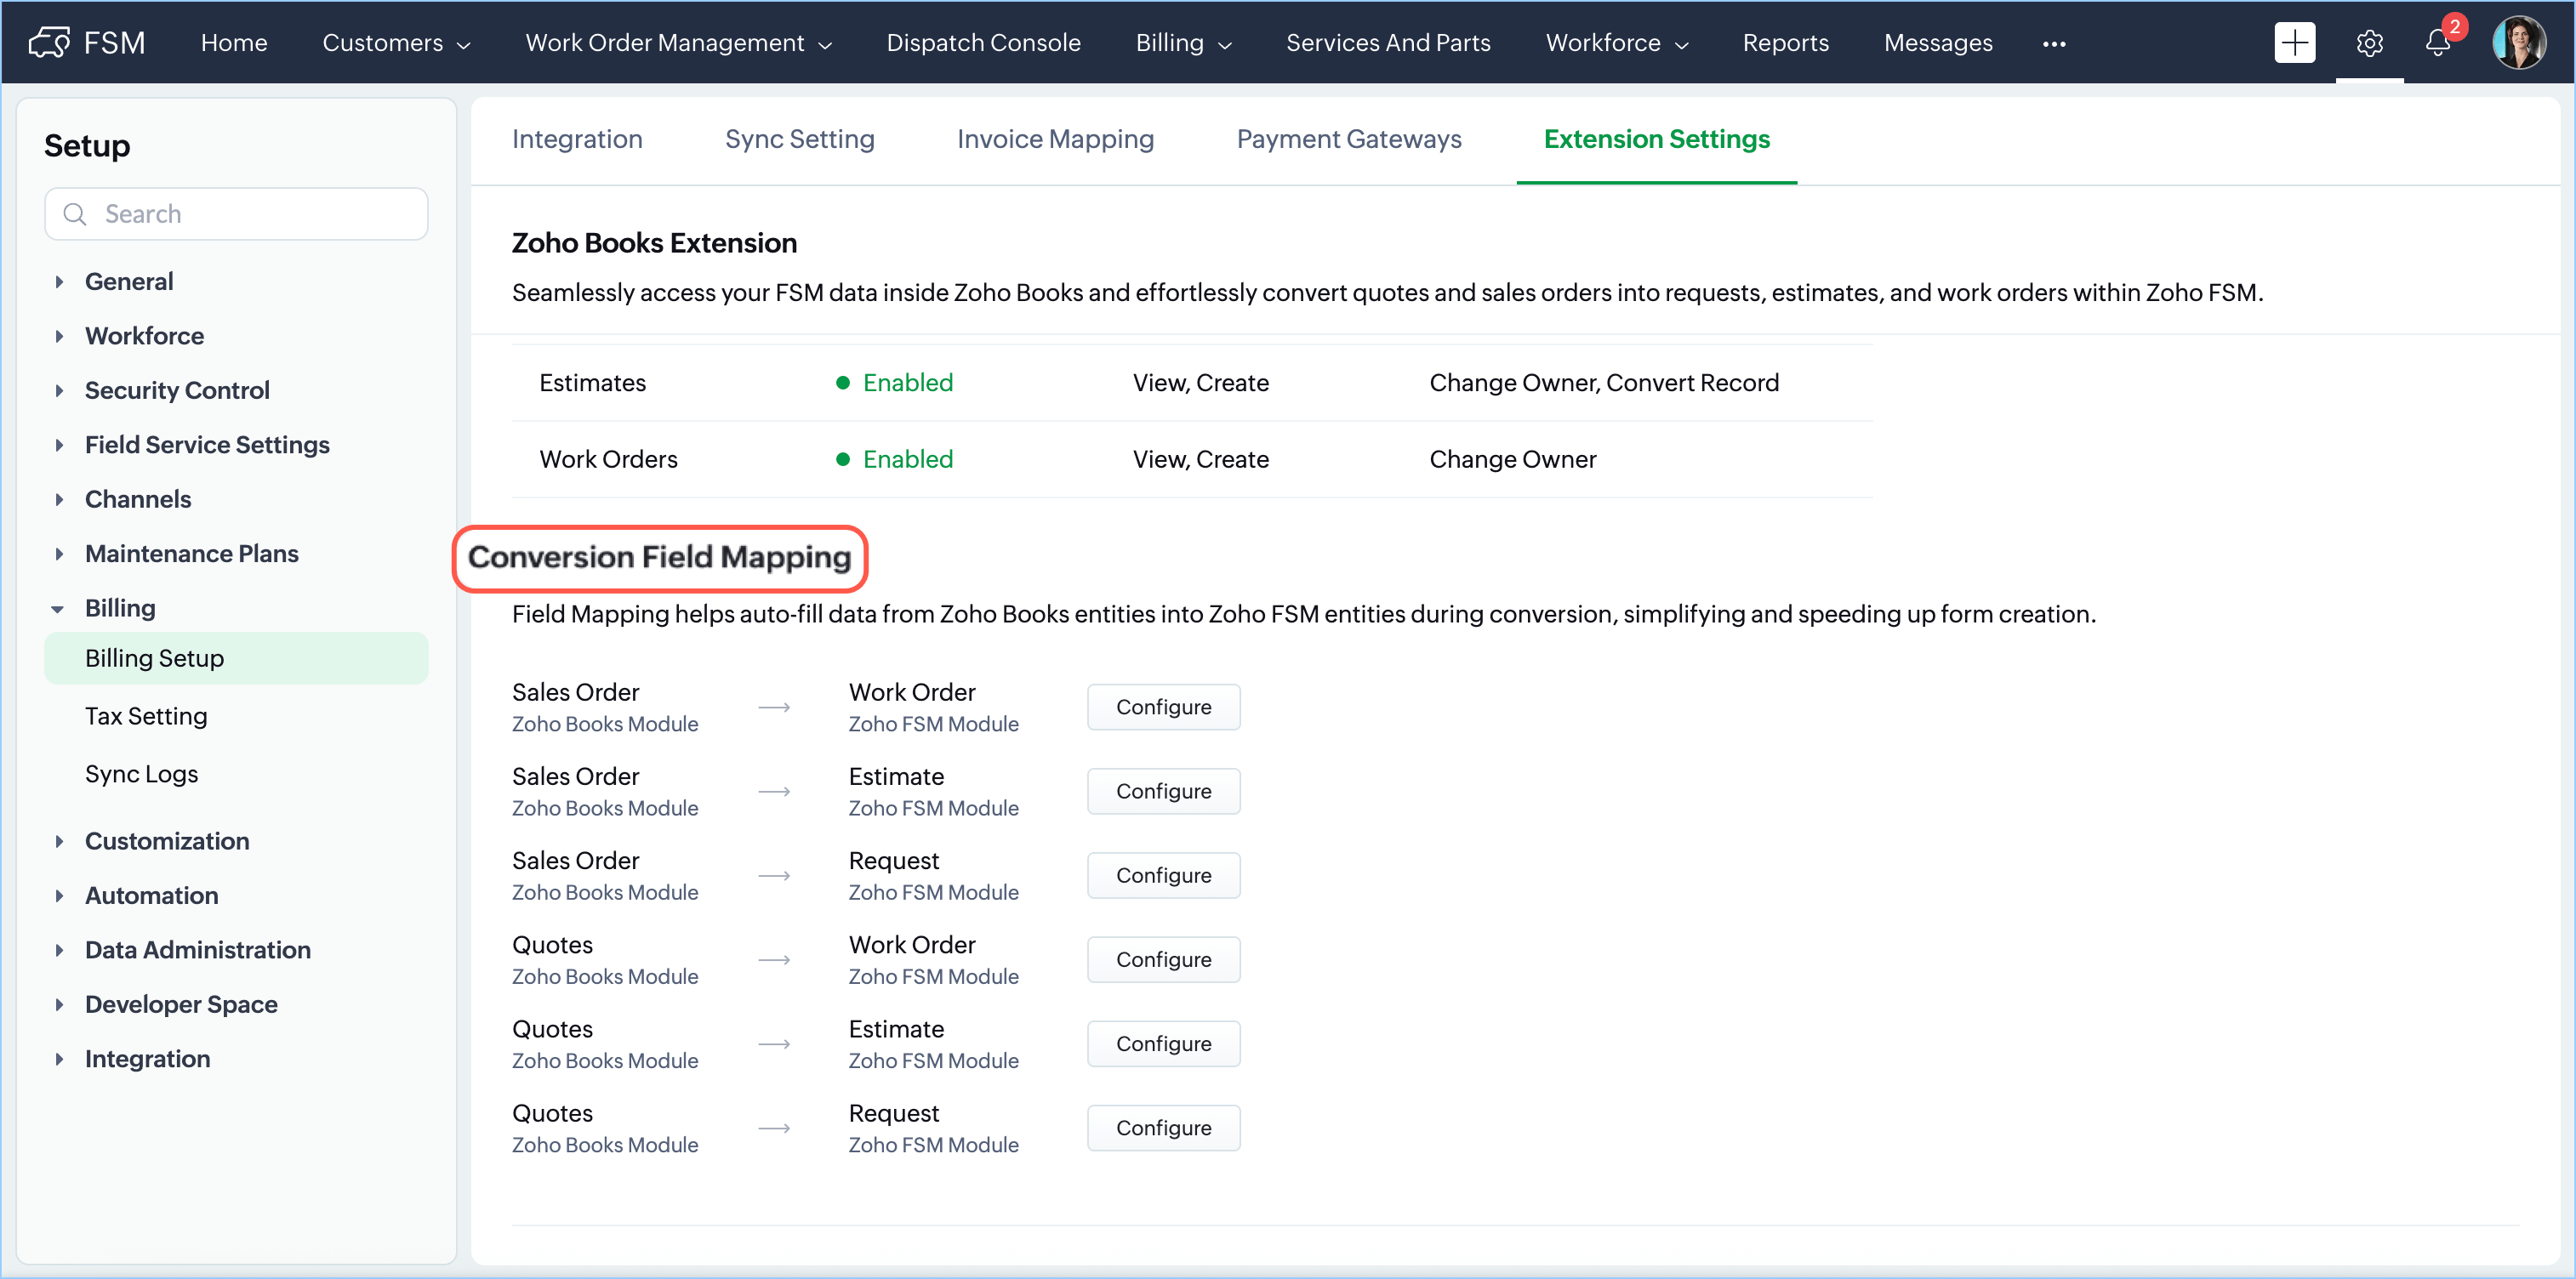Switch to the Payment Gateways tab
This screenshot has width=2576, height=1279.
(x=1348, y=139)
